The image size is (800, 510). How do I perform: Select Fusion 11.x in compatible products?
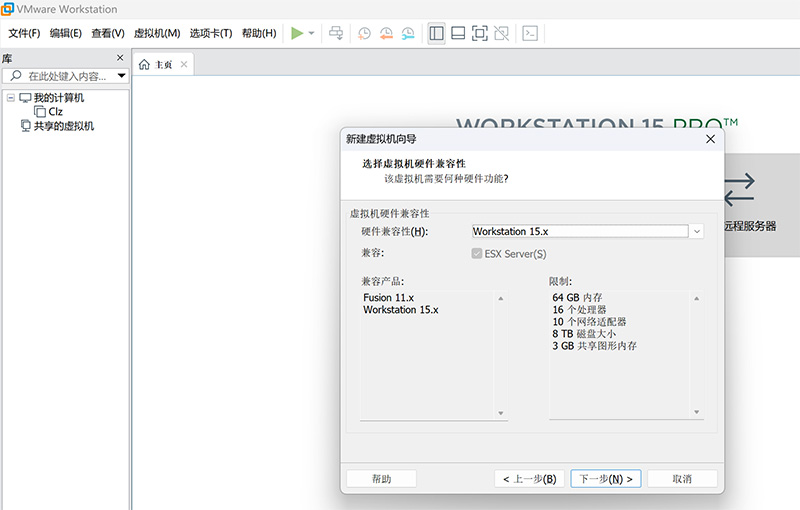click(x=388, y=297)
